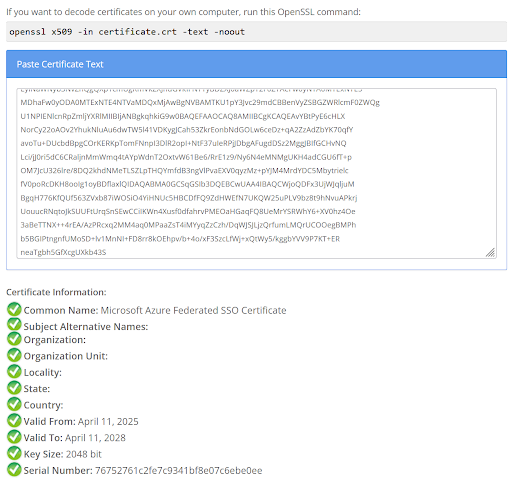This screenshot has width=512, height=487.
Task: Click the certificate line starting with OM7JcU326Ire
Action: click(184, 171)
